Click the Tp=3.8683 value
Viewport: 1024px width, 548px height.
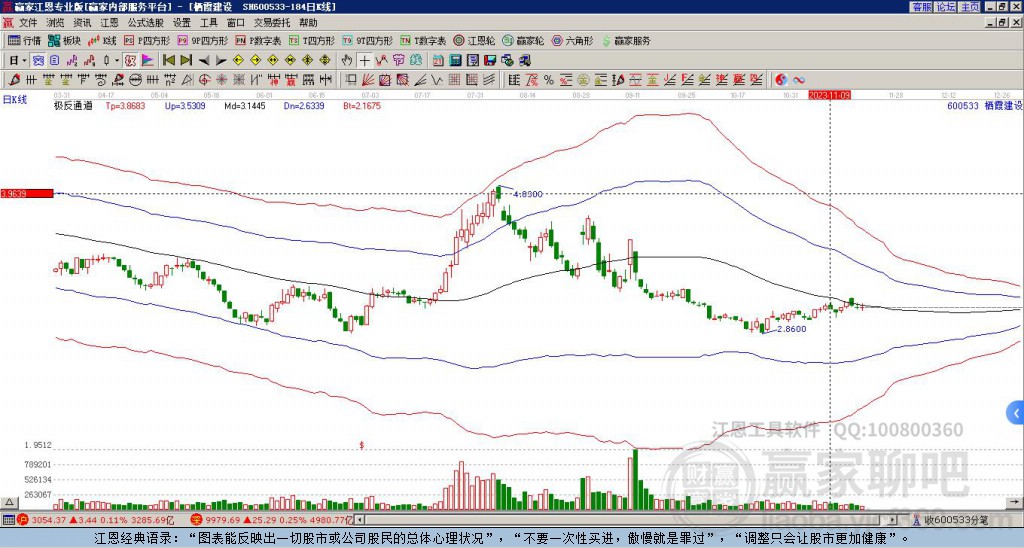pyautogui.click(x=125, y=105)
